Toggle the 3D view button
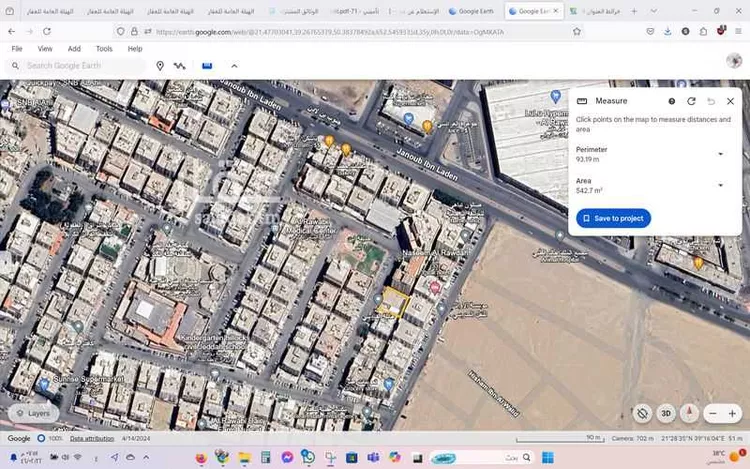 [x=666, y=413]
